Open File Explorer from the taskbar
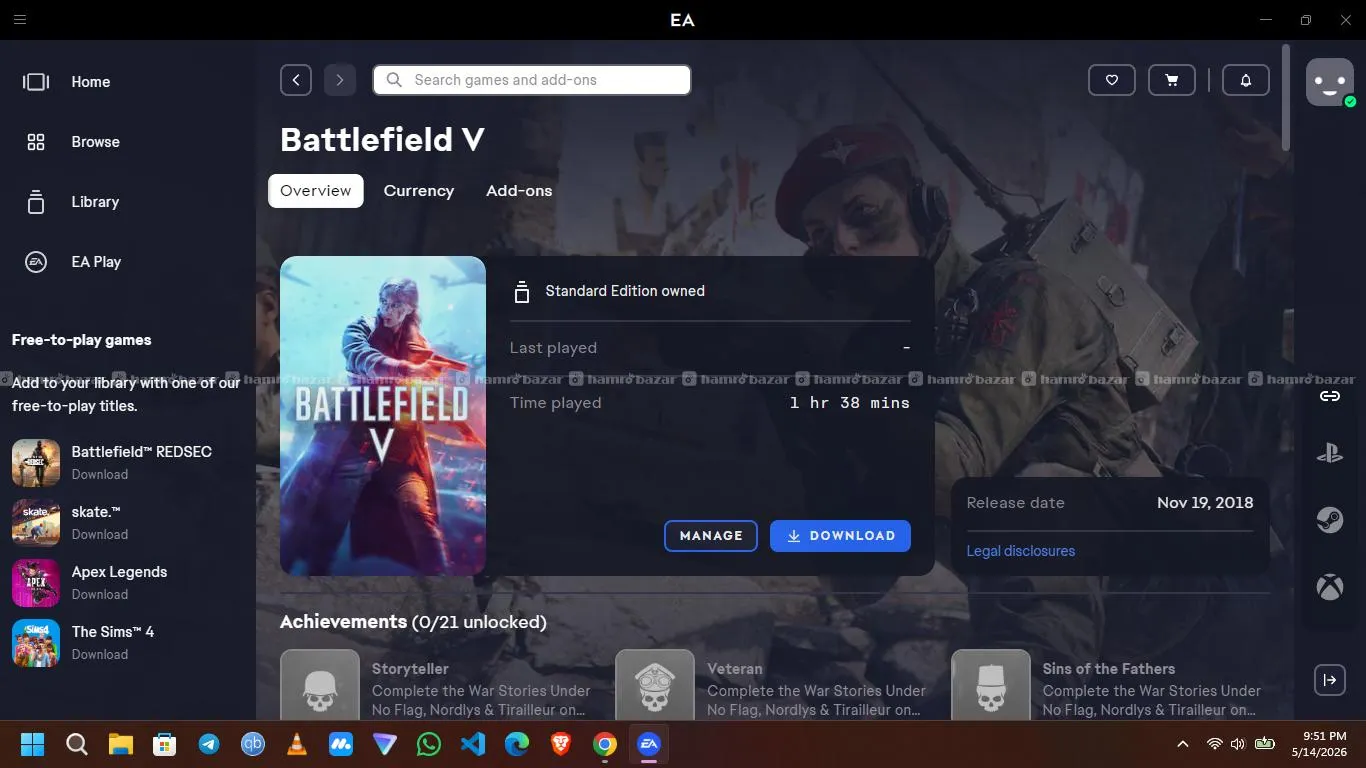Screen dimensions: 1366x768 [121, 744]
